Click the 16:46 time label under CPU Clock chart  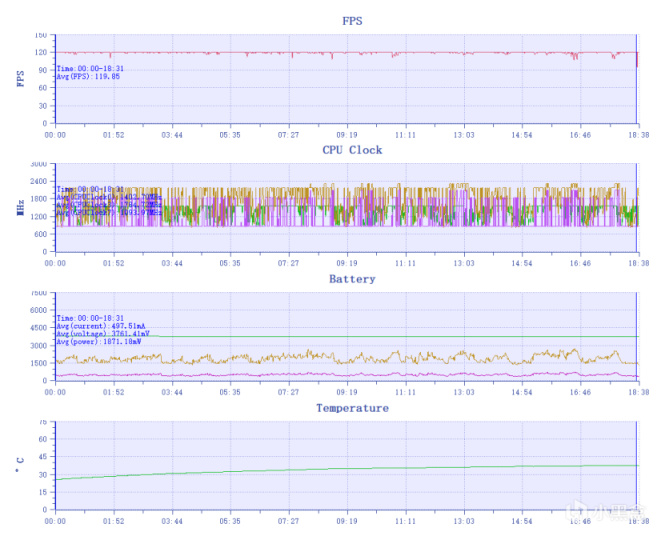pyautogui.click(x=580, y=263)
